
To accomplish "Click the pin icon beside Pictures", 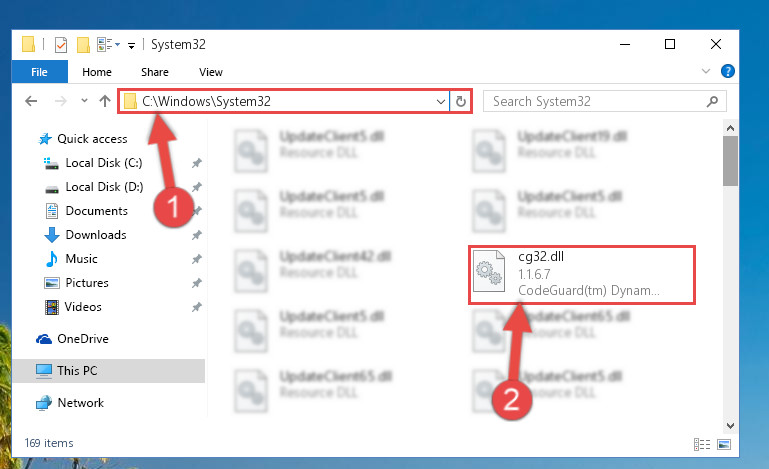I will coord(197,283).
